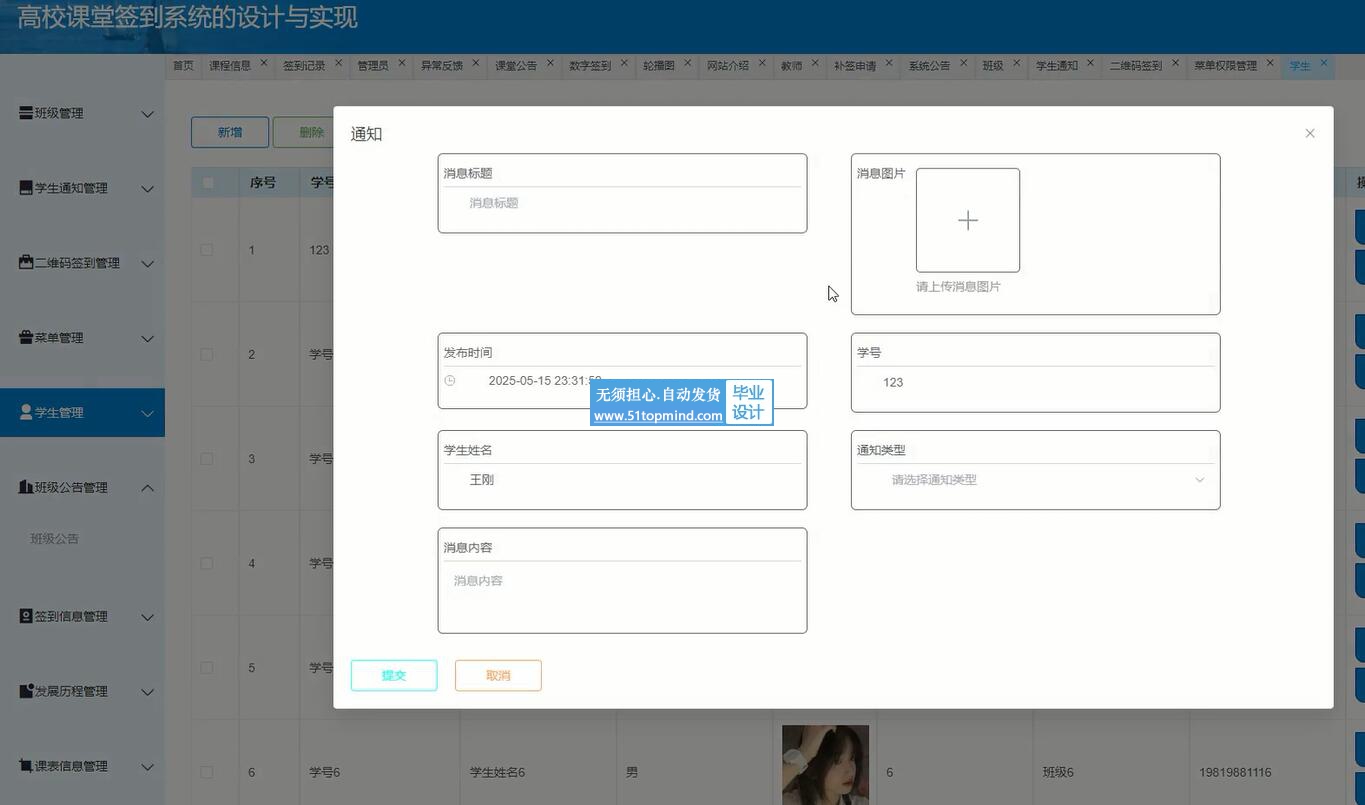The image size is (1365, 805).
Task: Click the 二维码签到管理 sidebar icon
Action: tap(26, 263)
